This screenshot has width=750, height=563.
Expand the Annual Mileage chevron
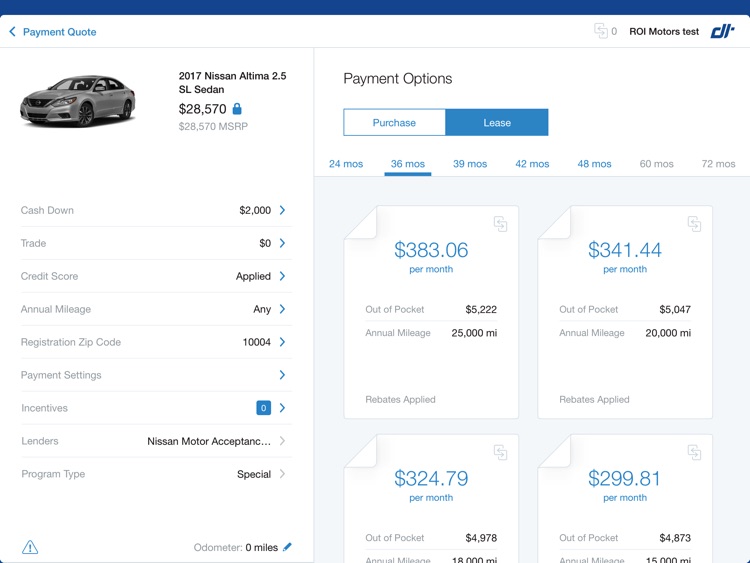282,309
